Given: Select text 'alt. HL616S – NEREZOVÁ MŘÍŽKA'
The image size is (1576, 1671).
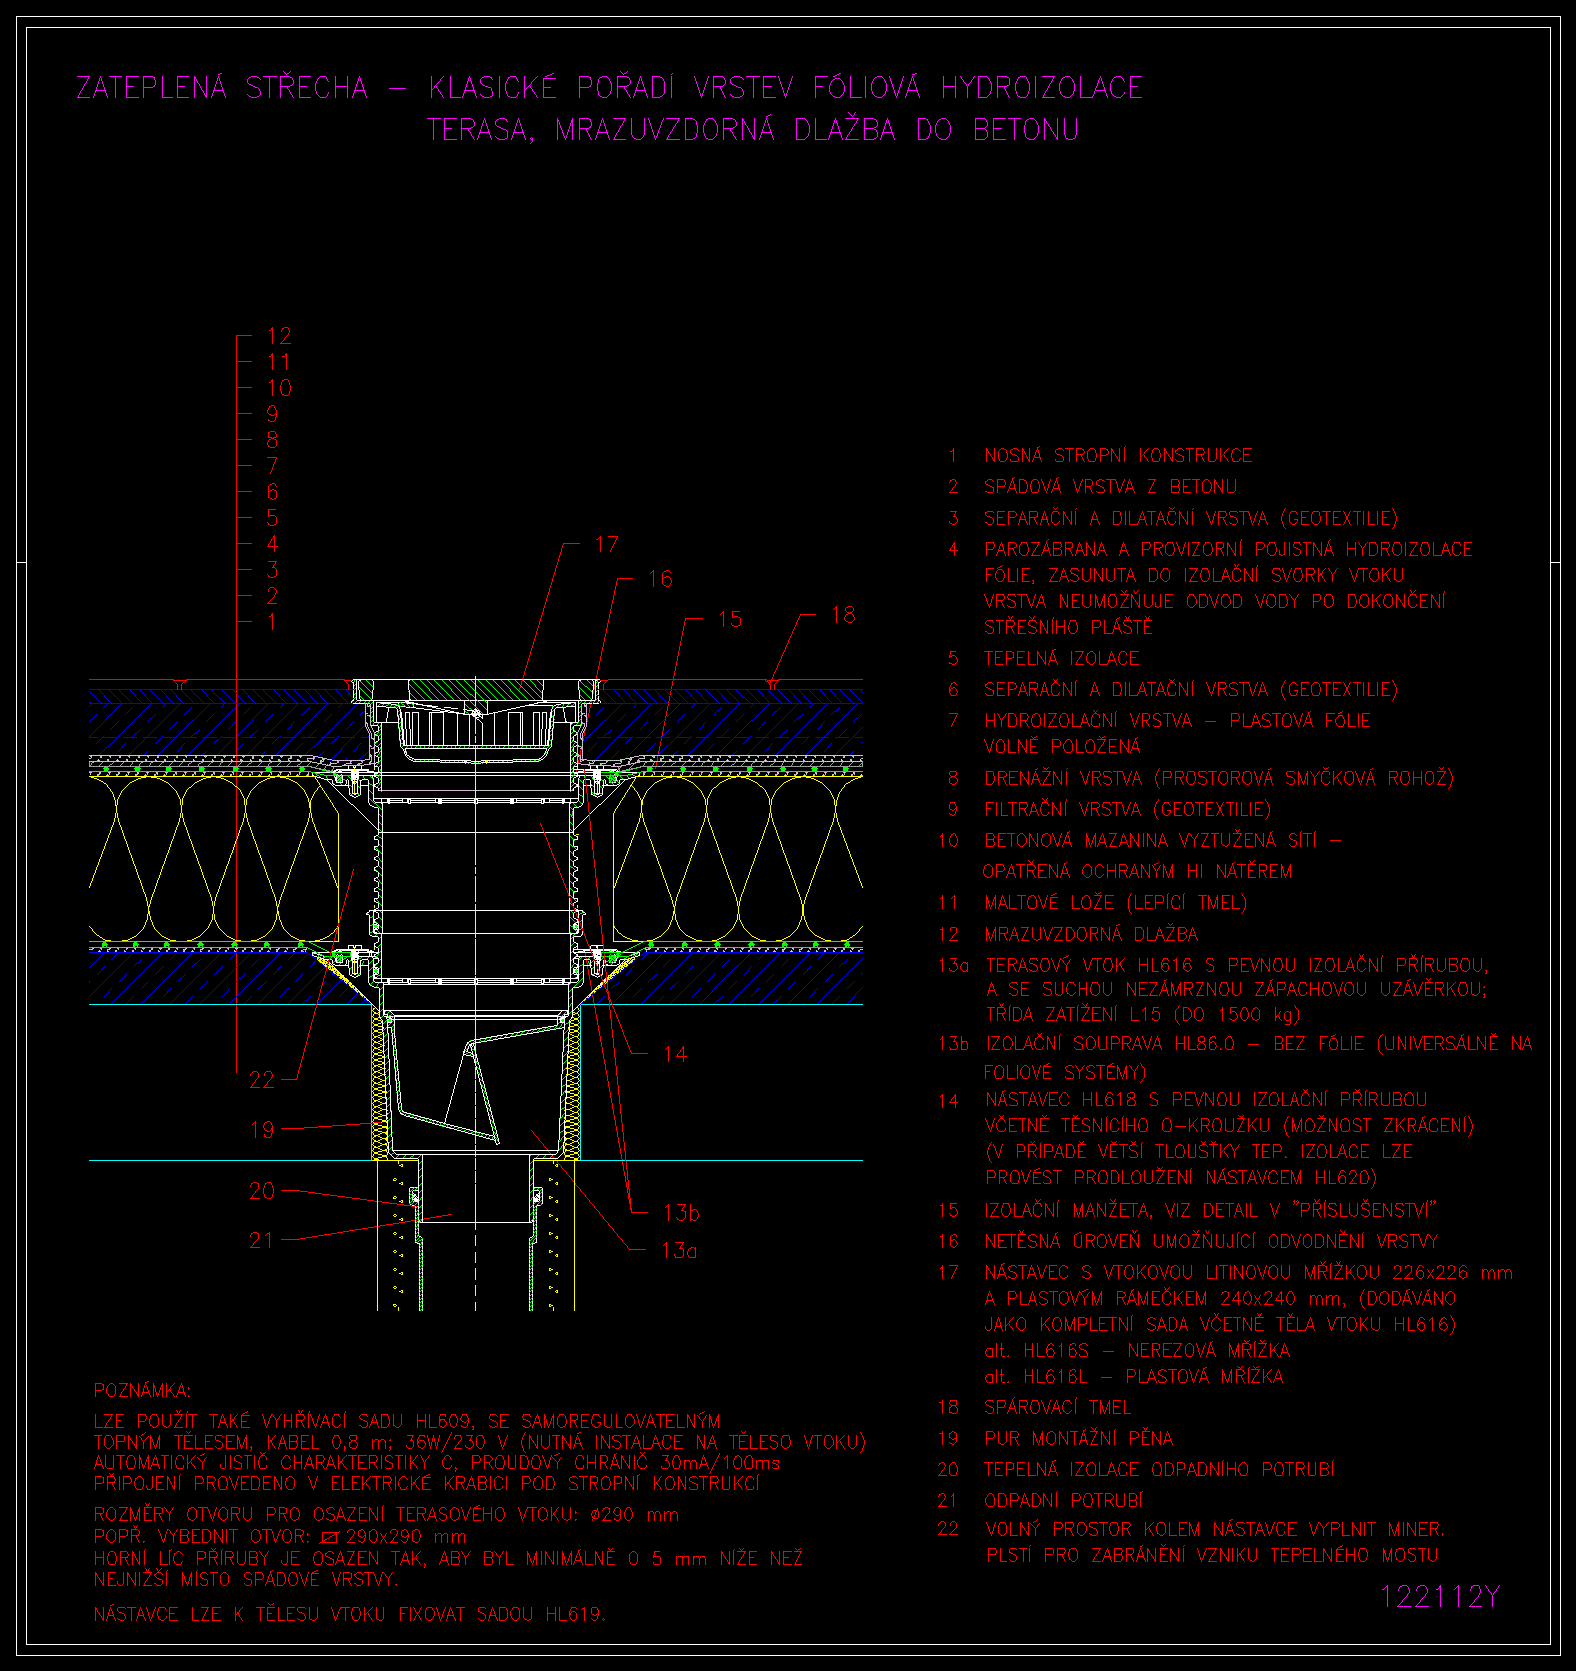Looking at the screenshot, I should pyautogui.click(x=1137, y=1351).
